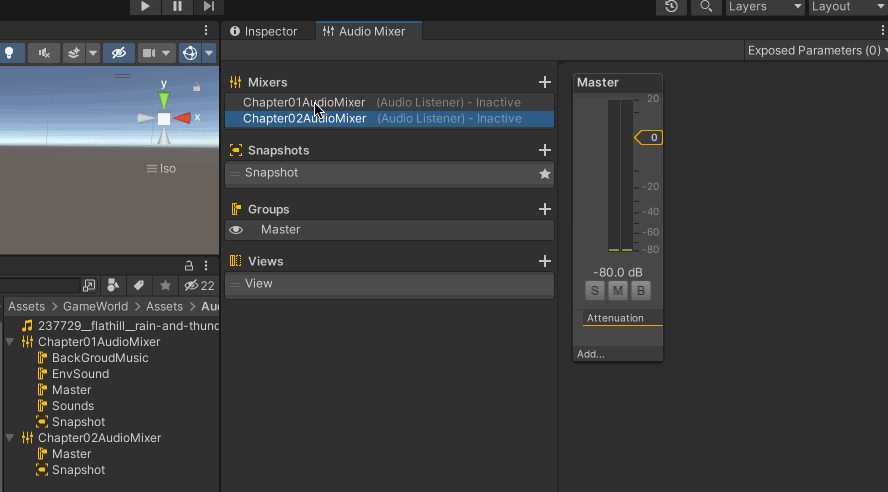
Task: Add a new snapshot using the plus icon
Action: tap(545, 150)
